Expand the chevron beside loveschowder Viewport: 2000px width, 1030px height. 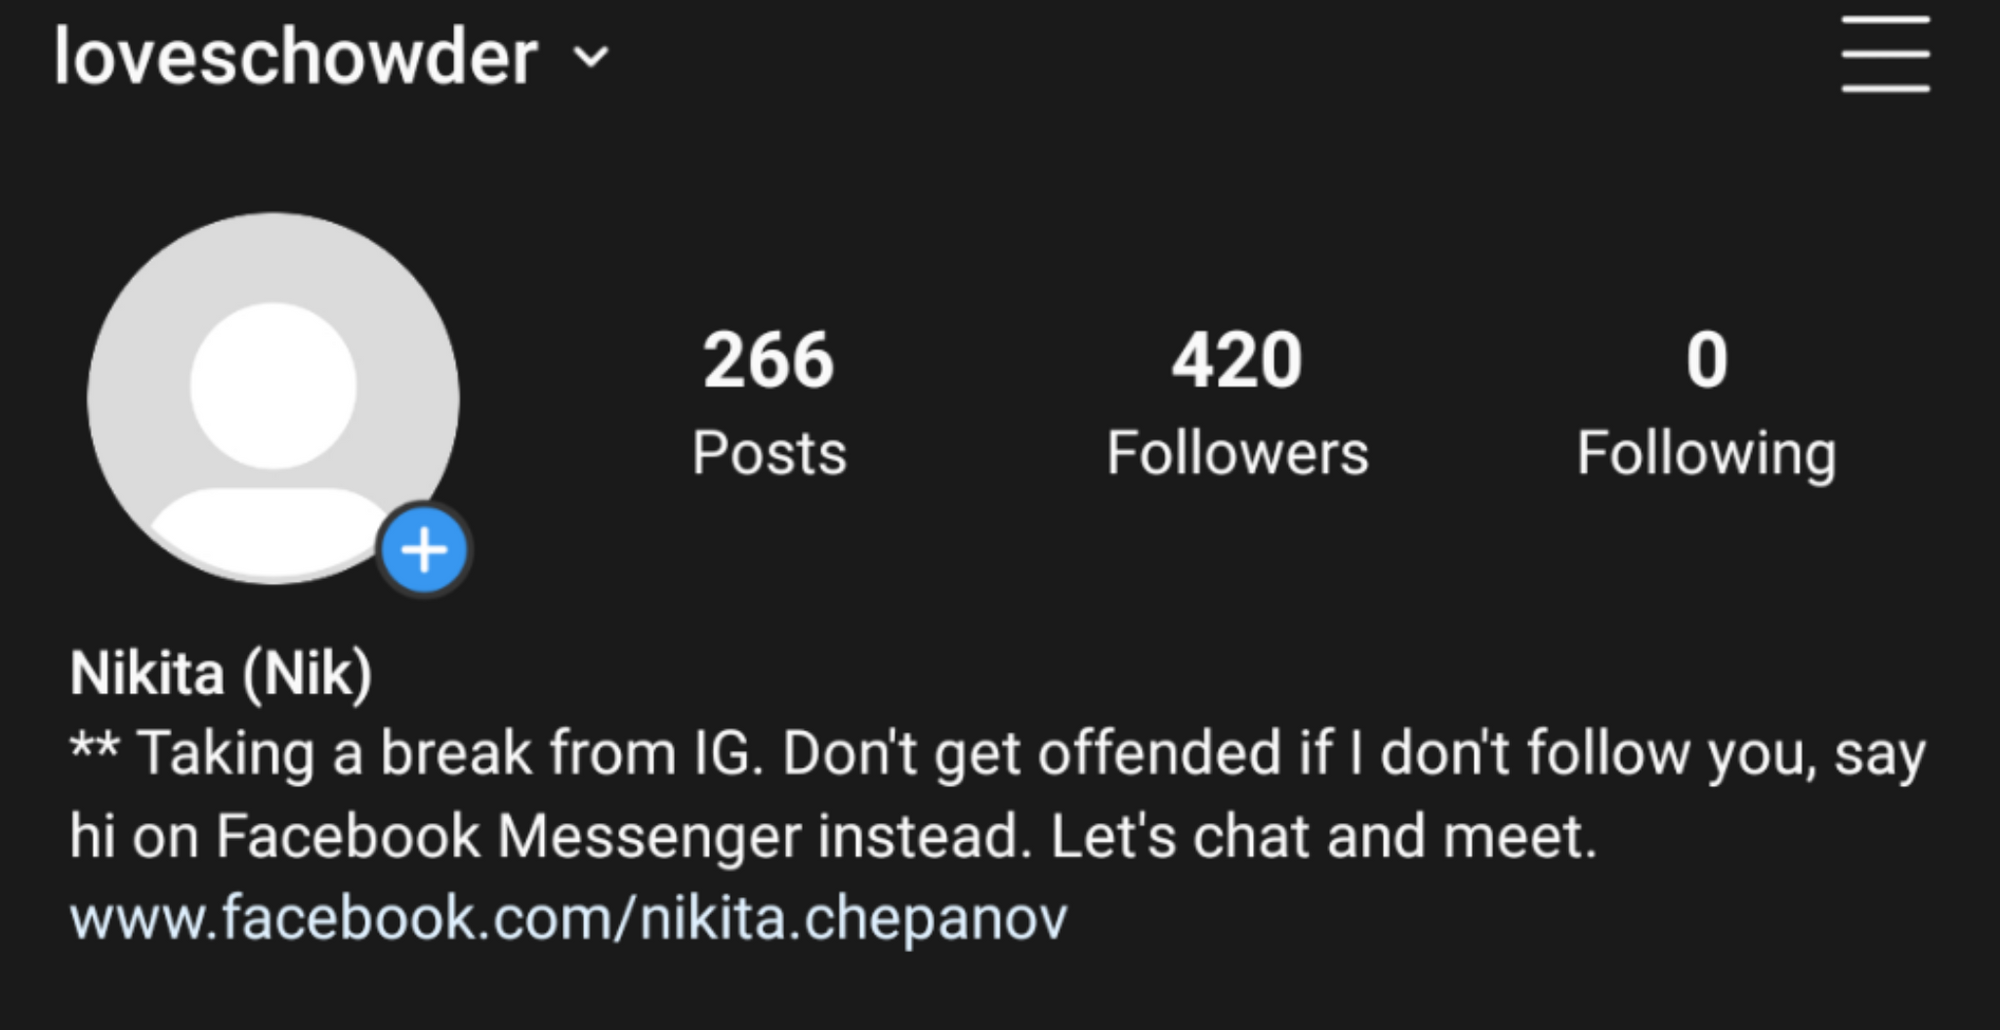coord(592,57)
